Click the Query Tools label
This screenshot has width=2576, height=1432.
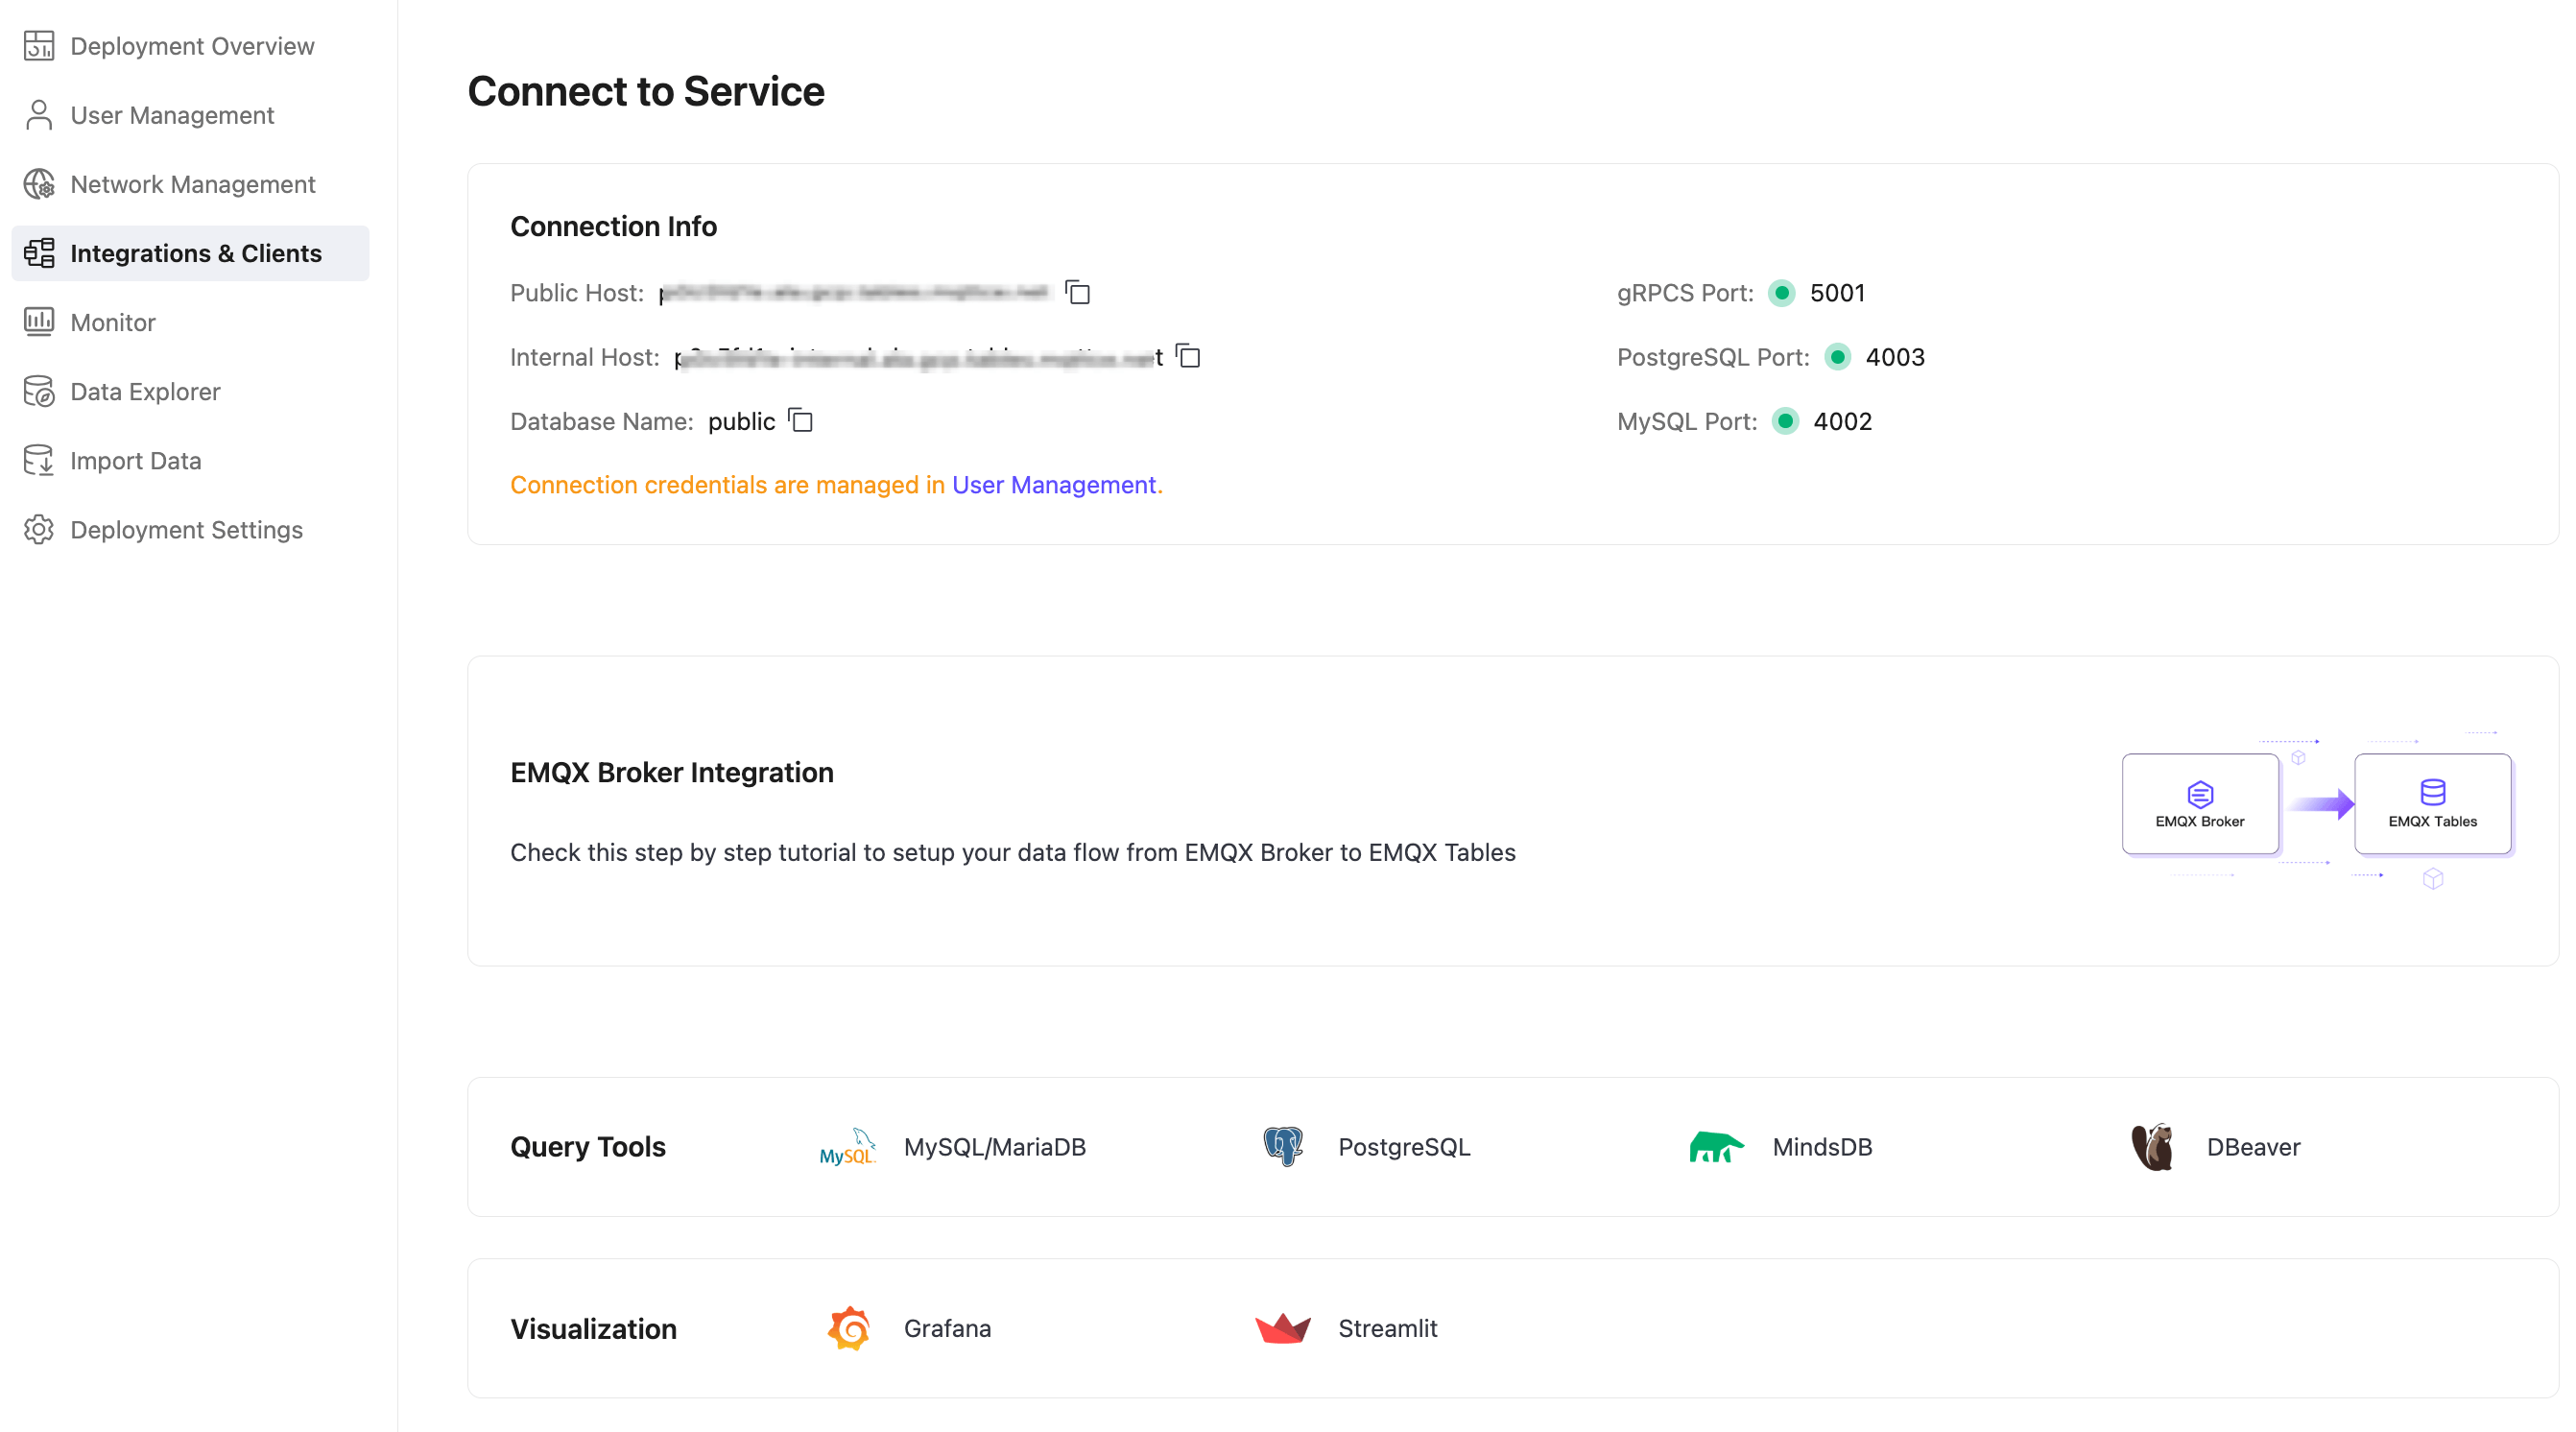pos(588,1147)
